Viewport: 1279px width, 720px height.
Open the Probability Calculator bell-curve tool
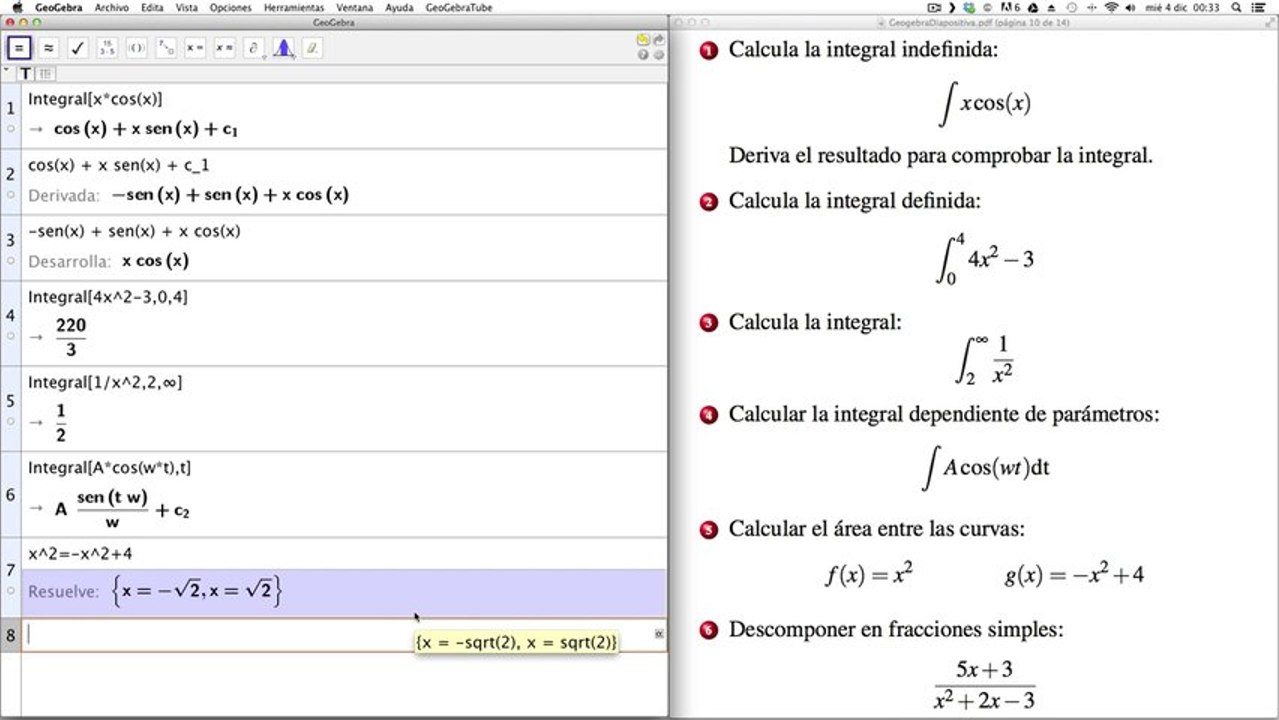[x=283, y=47]
